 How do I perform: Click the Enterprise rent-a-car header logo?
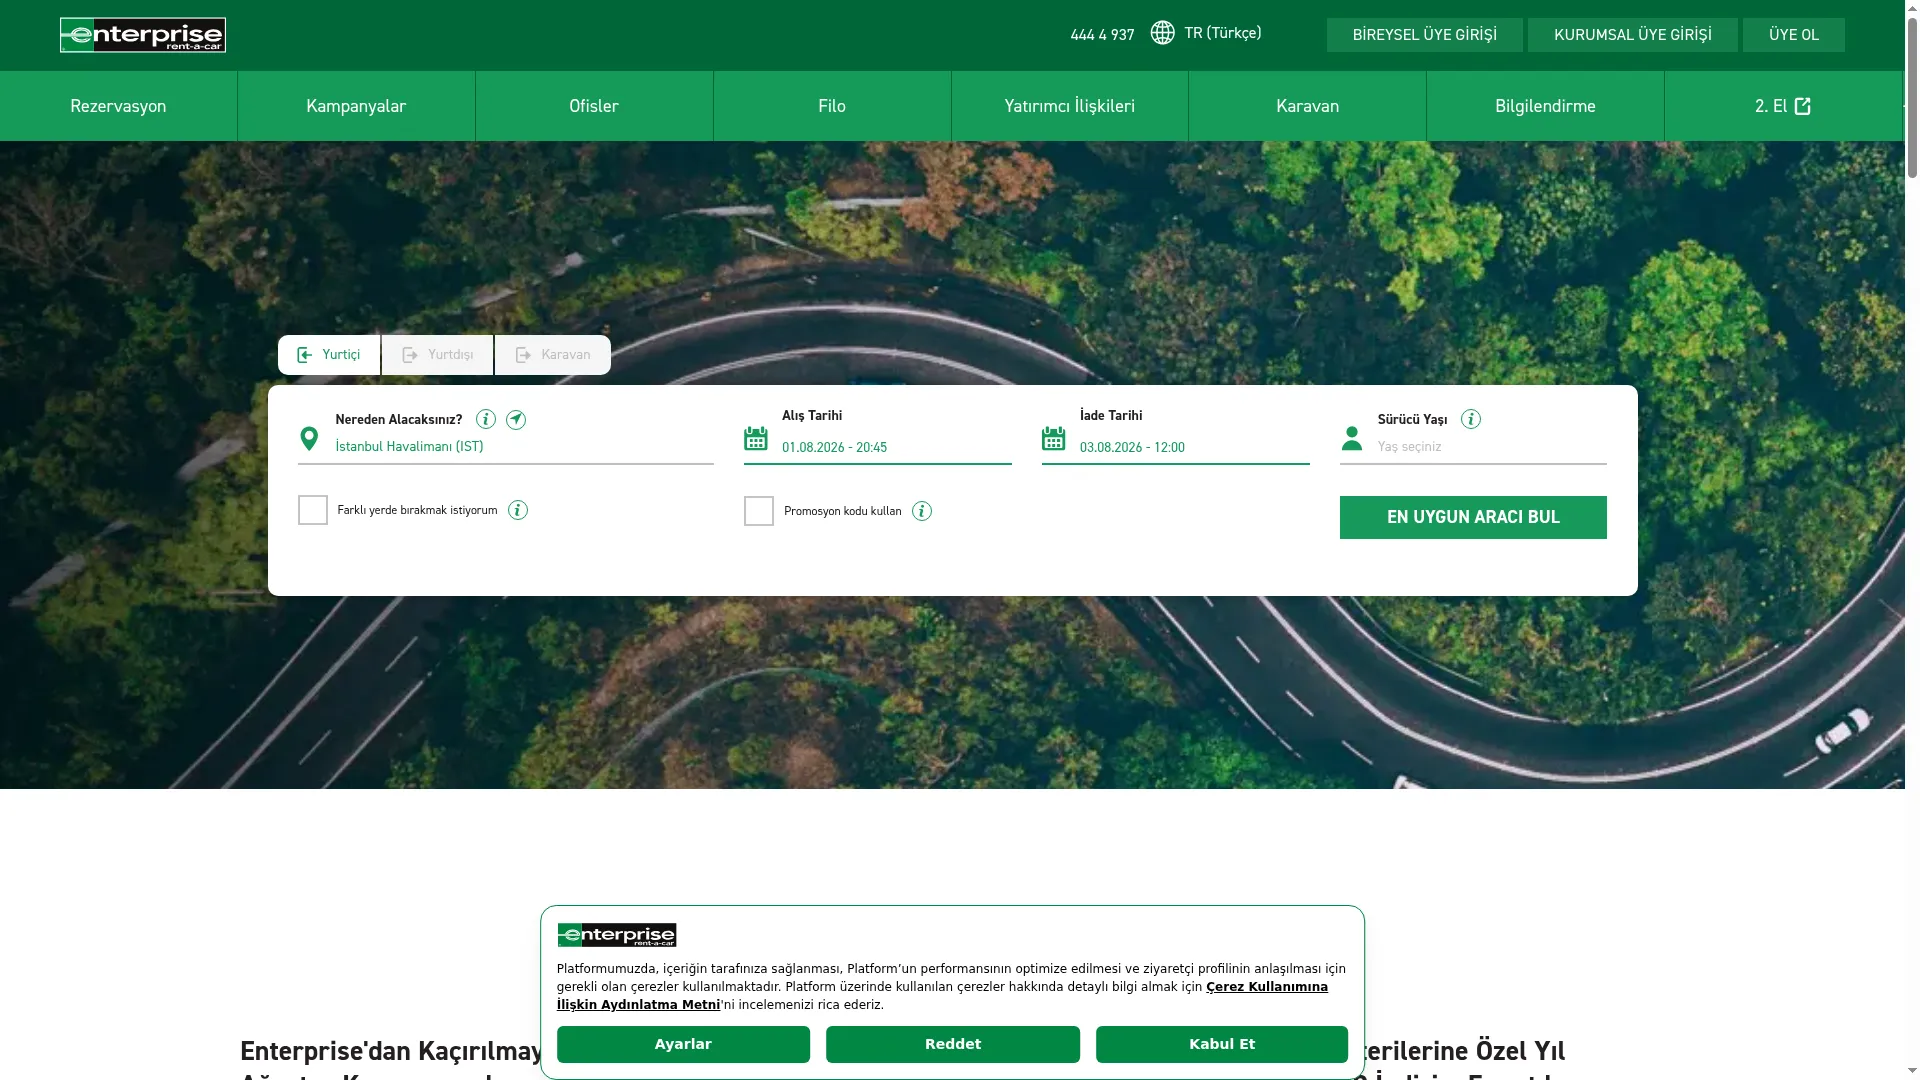click(143, 35)
